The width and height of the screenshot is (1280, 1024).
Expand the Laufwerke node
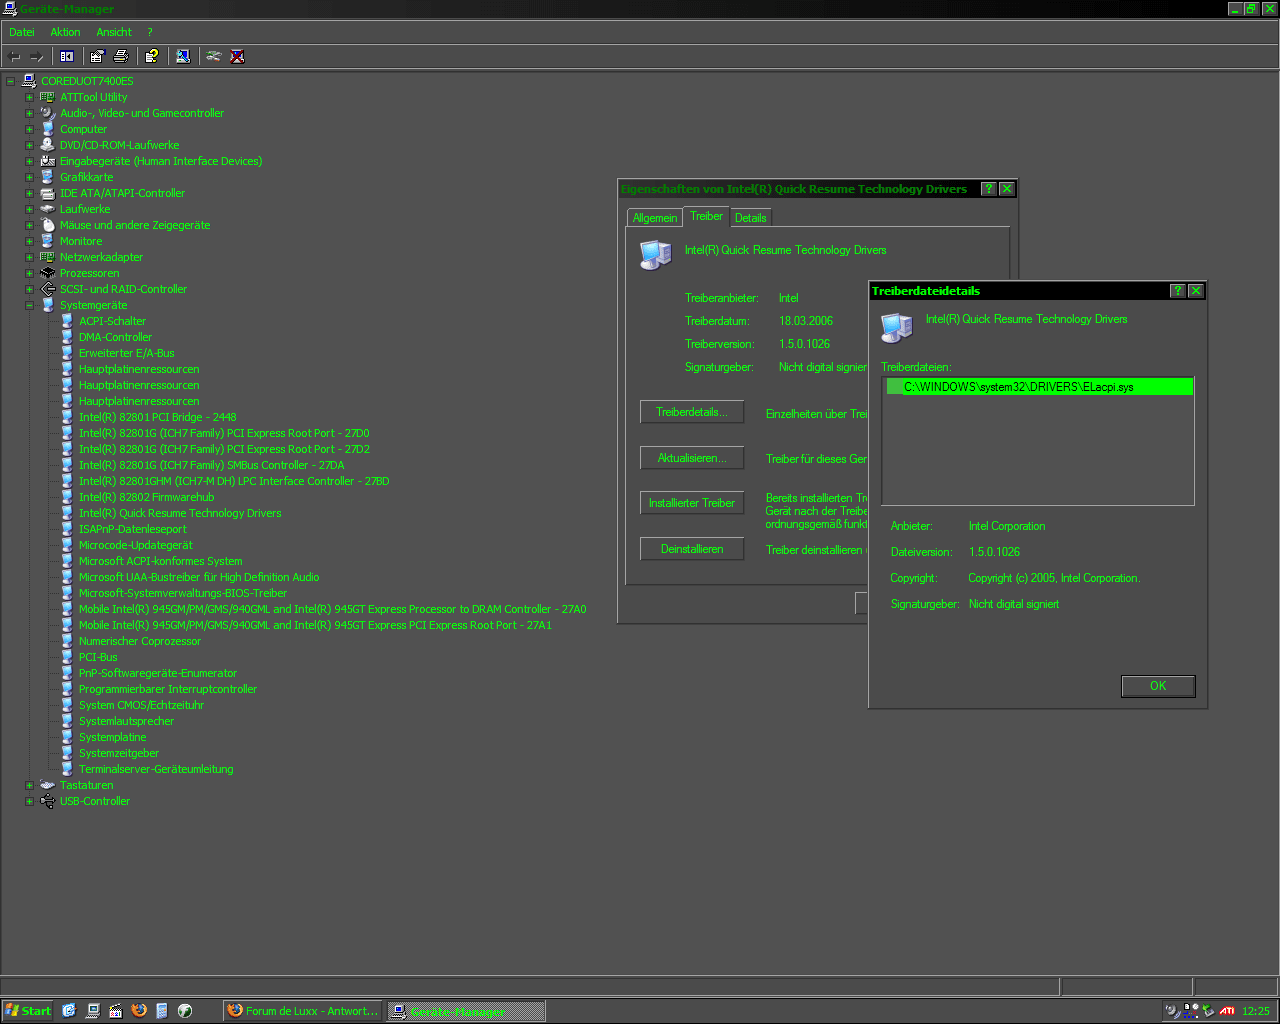click(29, 209)
